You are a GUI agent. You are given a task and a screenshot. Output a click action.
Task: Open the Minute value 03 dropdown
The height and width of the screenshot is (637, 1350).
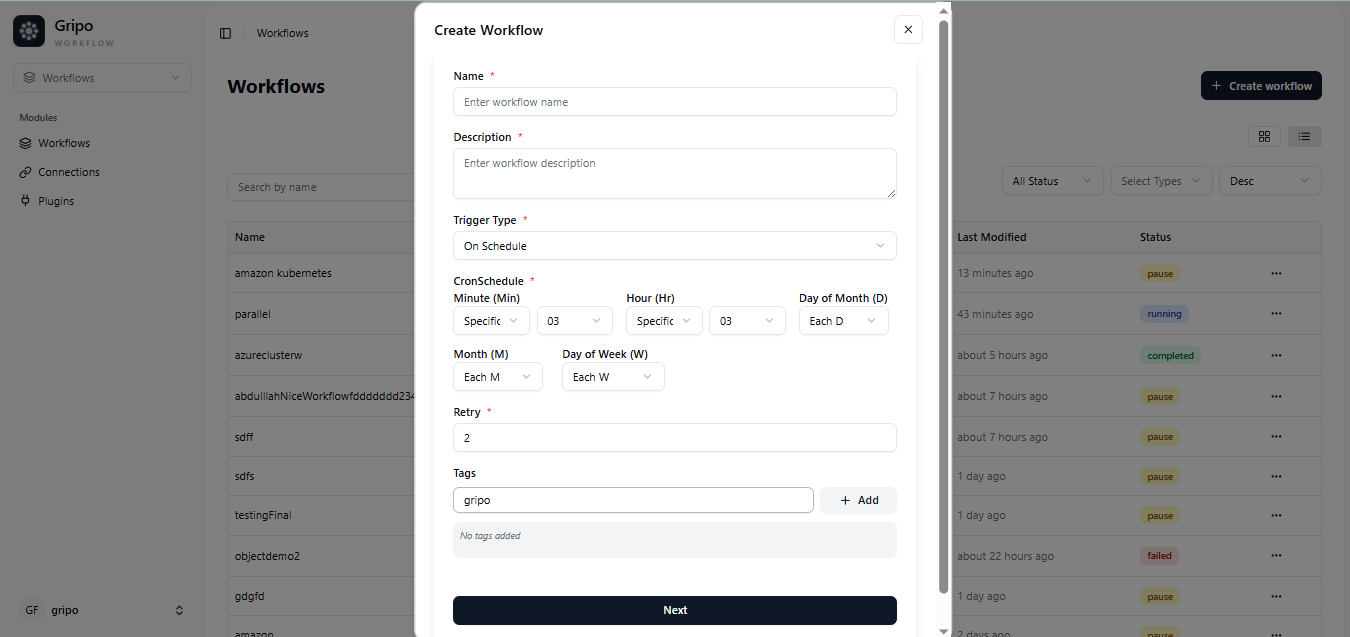click(574, 321)
